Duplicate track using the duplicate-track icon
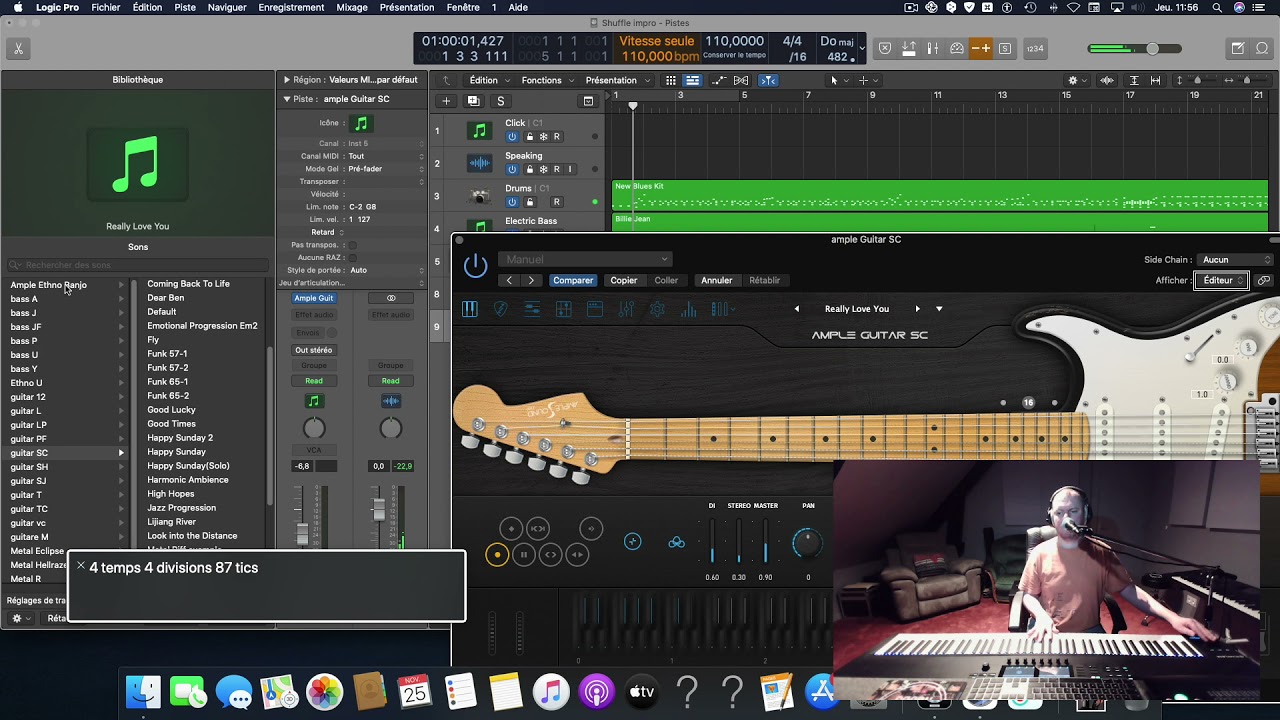The height and width of the screenshot is (720, 1280). pyautogui.click(x=473, y=101)
